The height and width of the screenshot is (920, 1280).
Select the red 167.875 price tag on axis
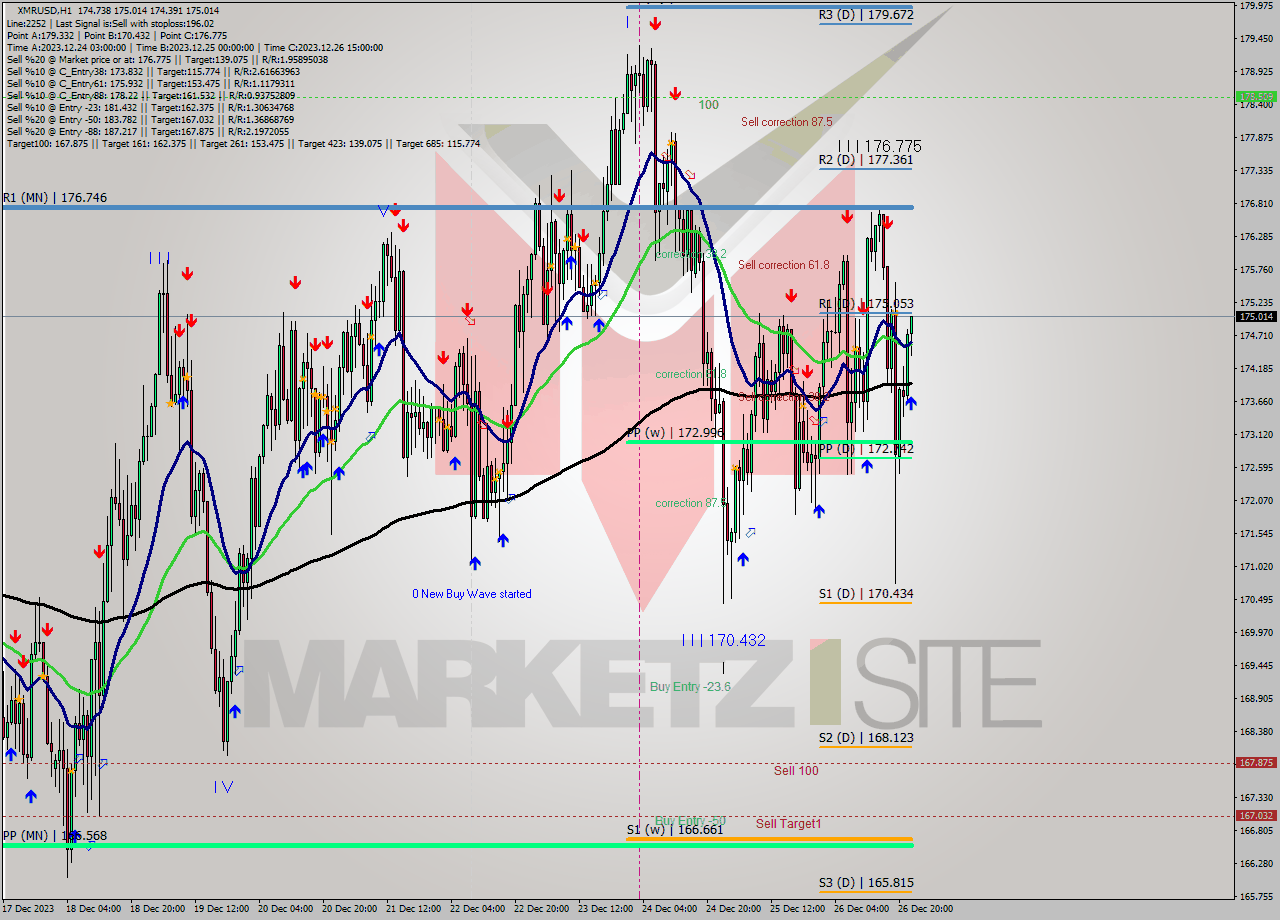tap(1256, 763)
